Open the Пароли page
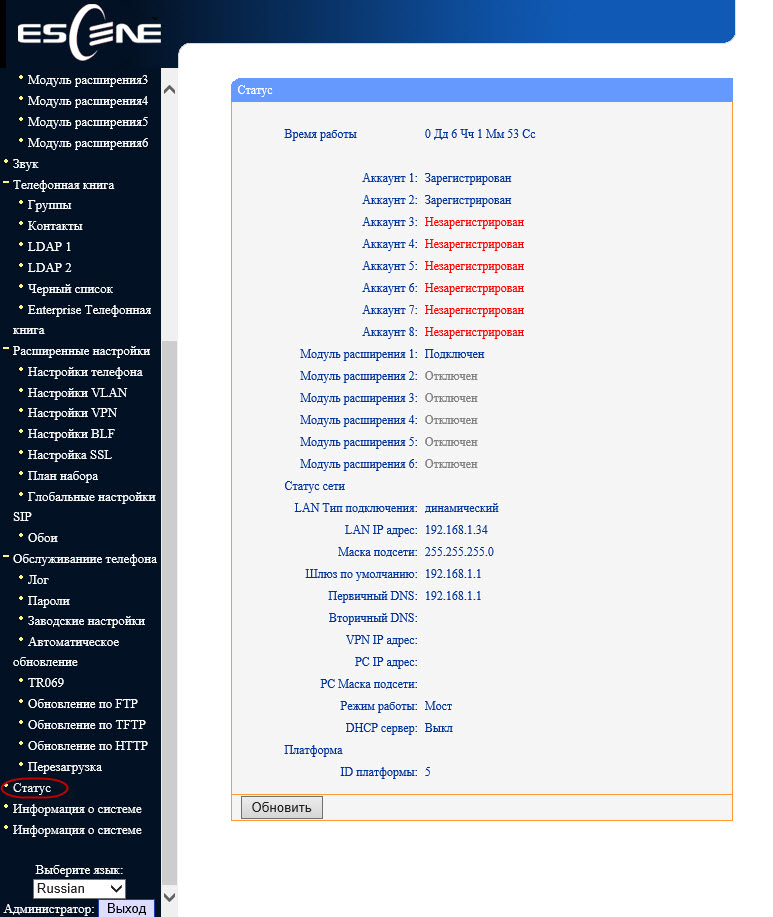The width and height of the screenshot is (773, 917). coord(49,601)
